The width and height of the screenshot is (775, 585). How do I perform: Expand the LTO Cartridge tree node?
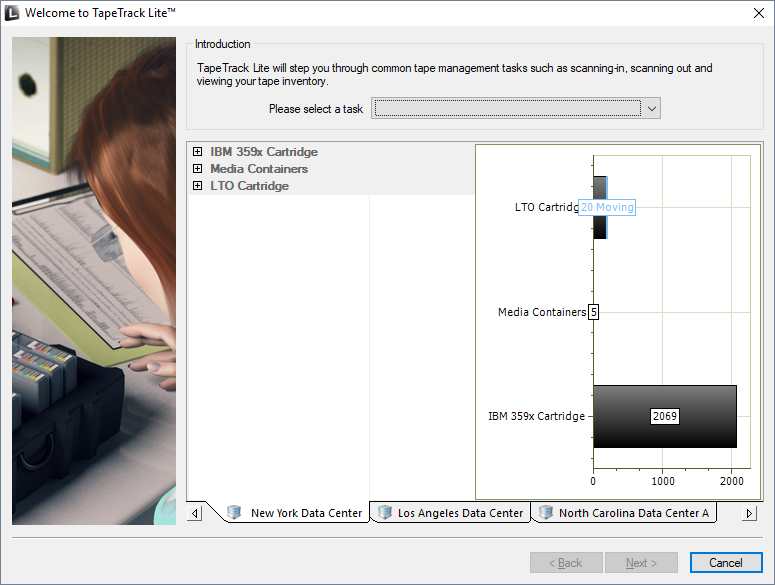pos(197,186)
